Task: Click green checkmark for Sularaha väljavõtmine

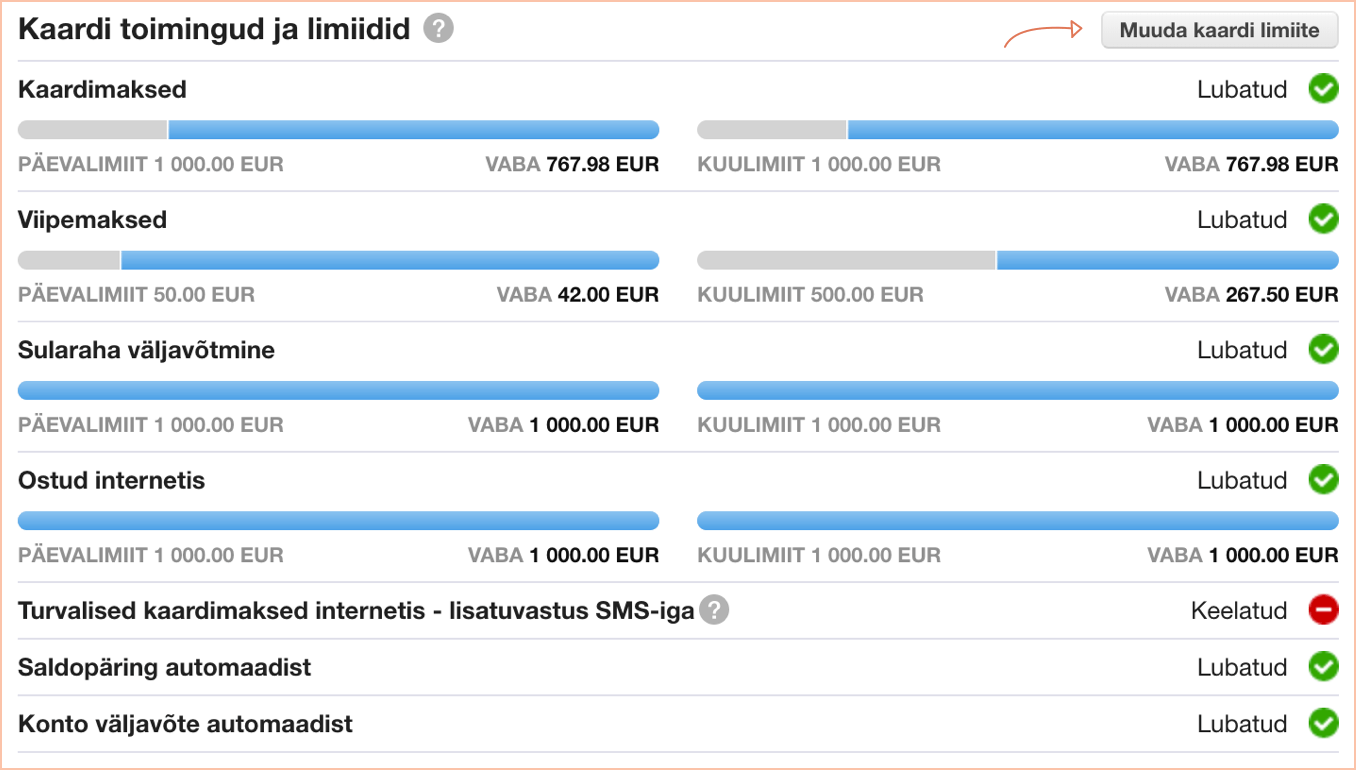Action: click(x=1323, y=350)
